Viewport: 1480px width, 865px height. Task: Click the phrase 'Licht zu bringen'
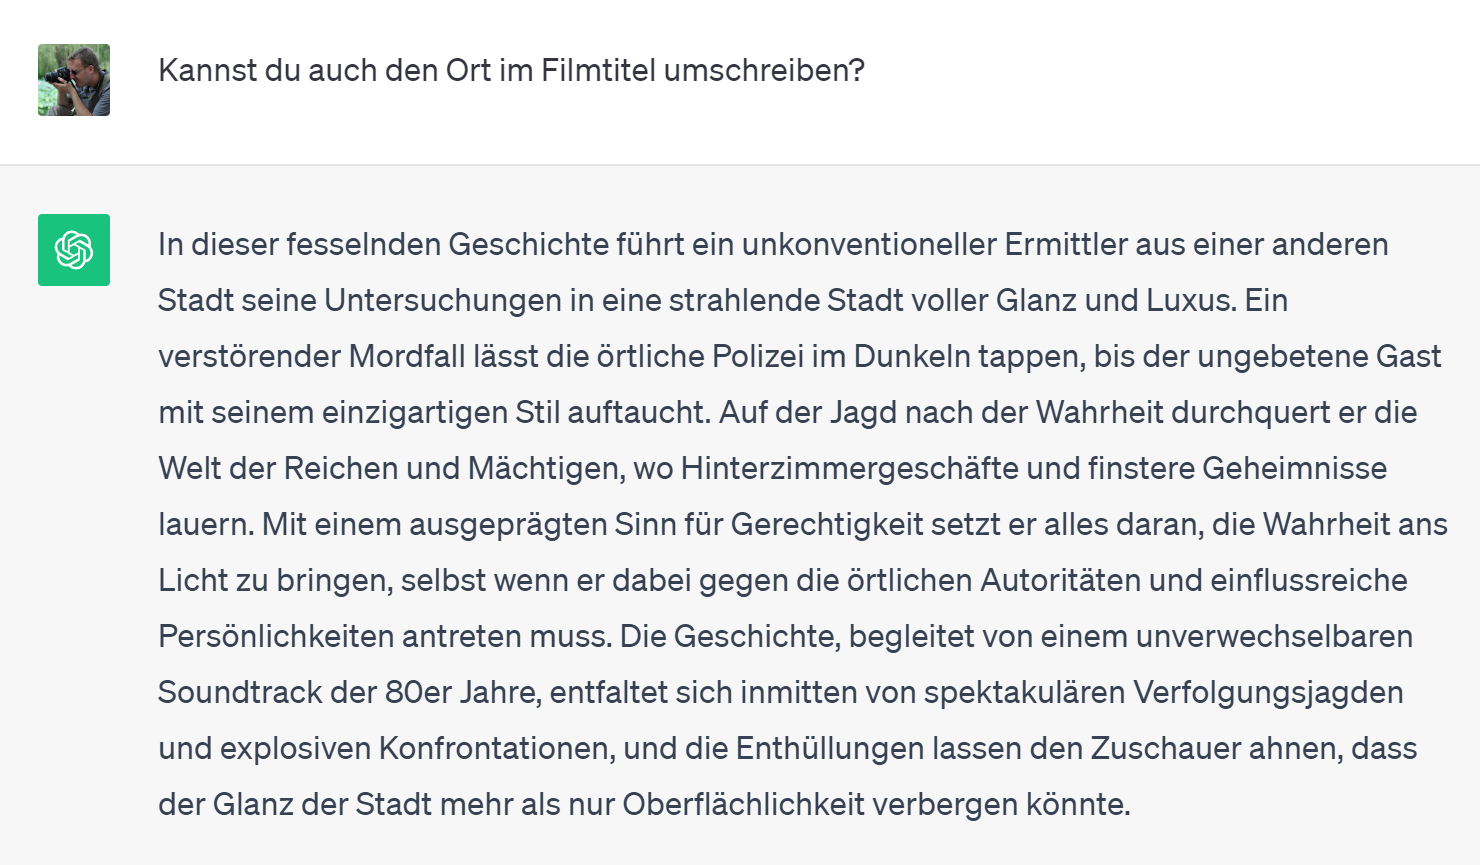coord(274,581)
